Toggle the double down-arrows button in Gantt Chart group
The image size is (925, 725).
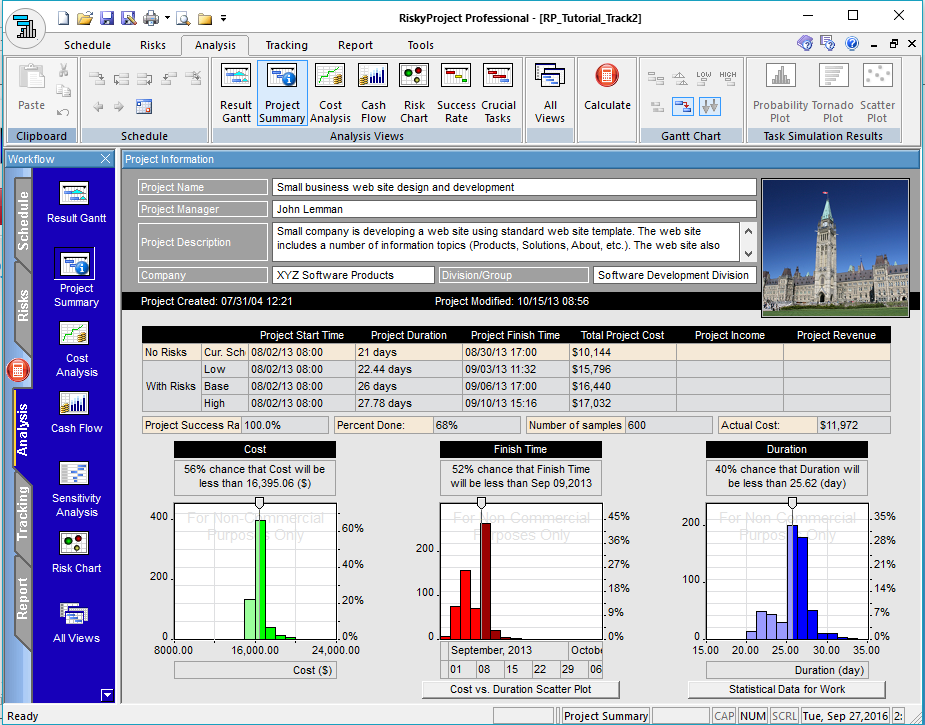click(x=710, y=106)
